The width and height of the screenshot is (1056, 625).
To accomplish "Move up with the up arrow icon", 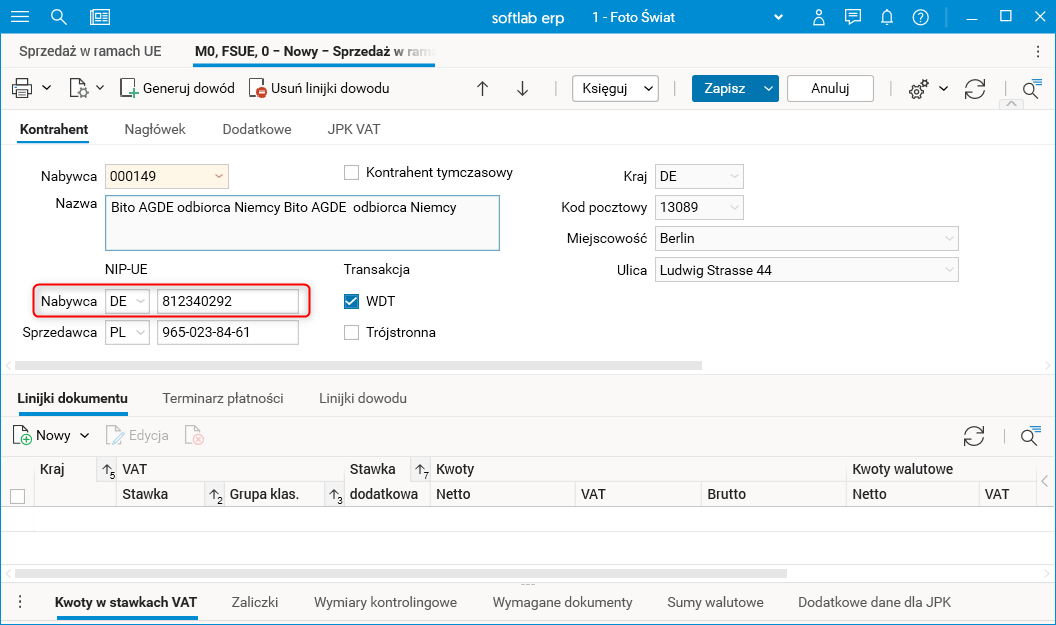I will [482, 89].
